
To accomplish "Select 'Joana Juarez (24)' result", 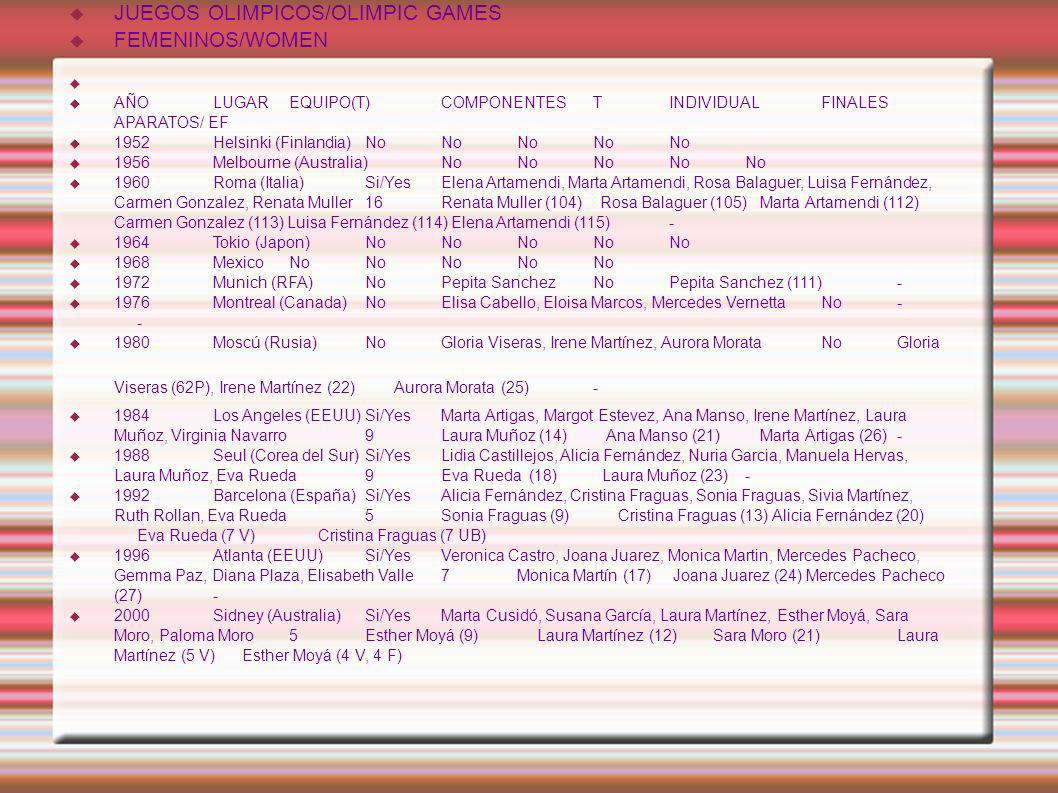I will pos(737,576).
